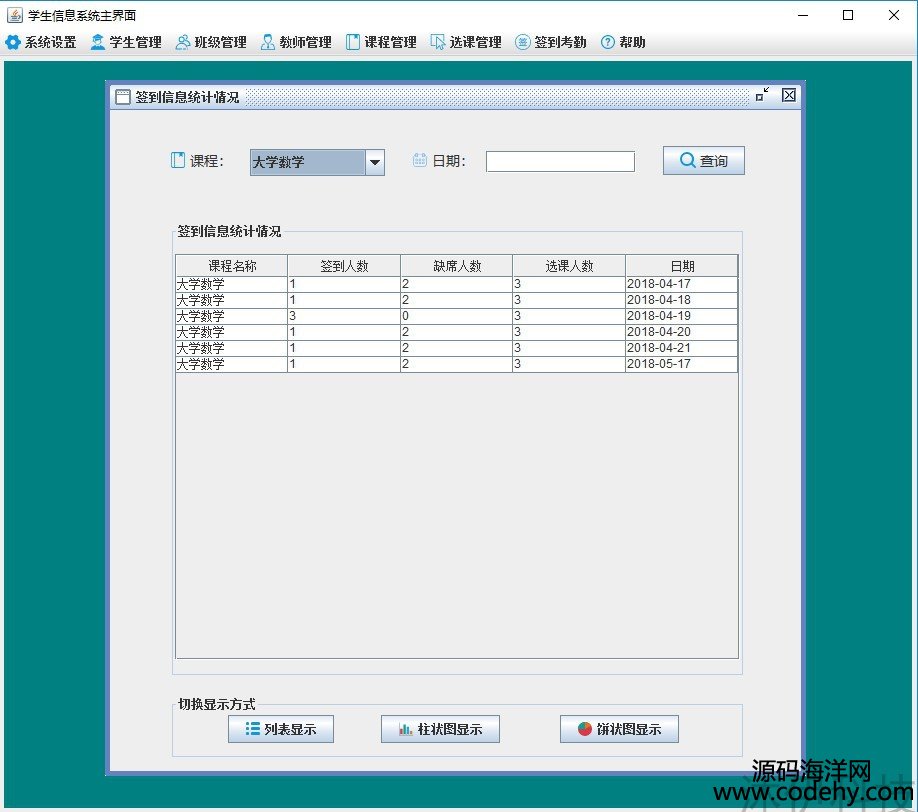This screenshot has width=918, height=812.
Task: Click magnifier icon on 查询 button
Action: [688, 160]
